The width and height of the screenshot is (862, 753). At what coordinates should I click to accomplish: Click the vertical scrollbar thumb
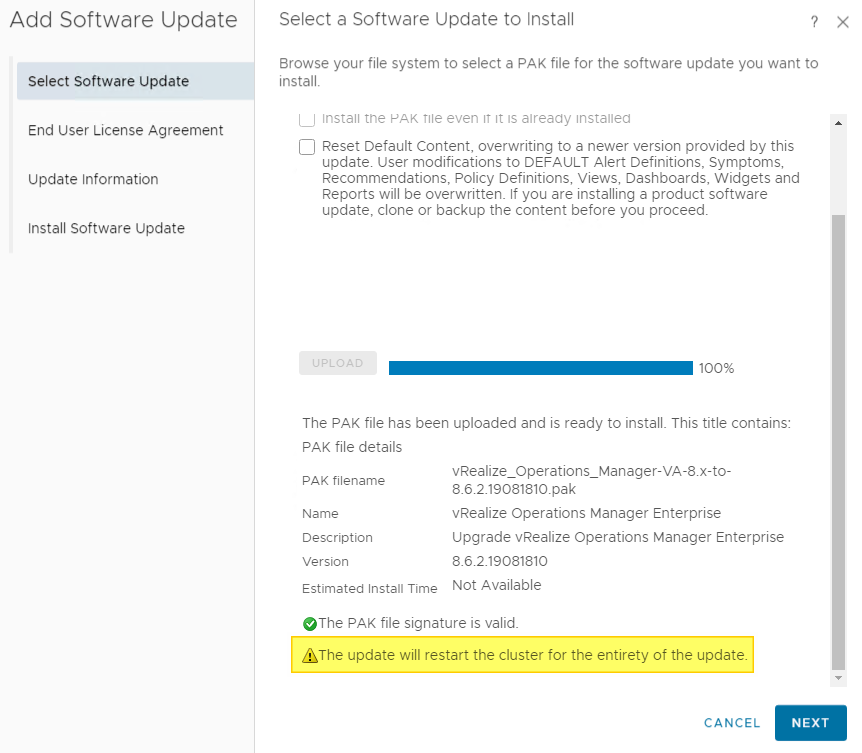click(838, 440)
